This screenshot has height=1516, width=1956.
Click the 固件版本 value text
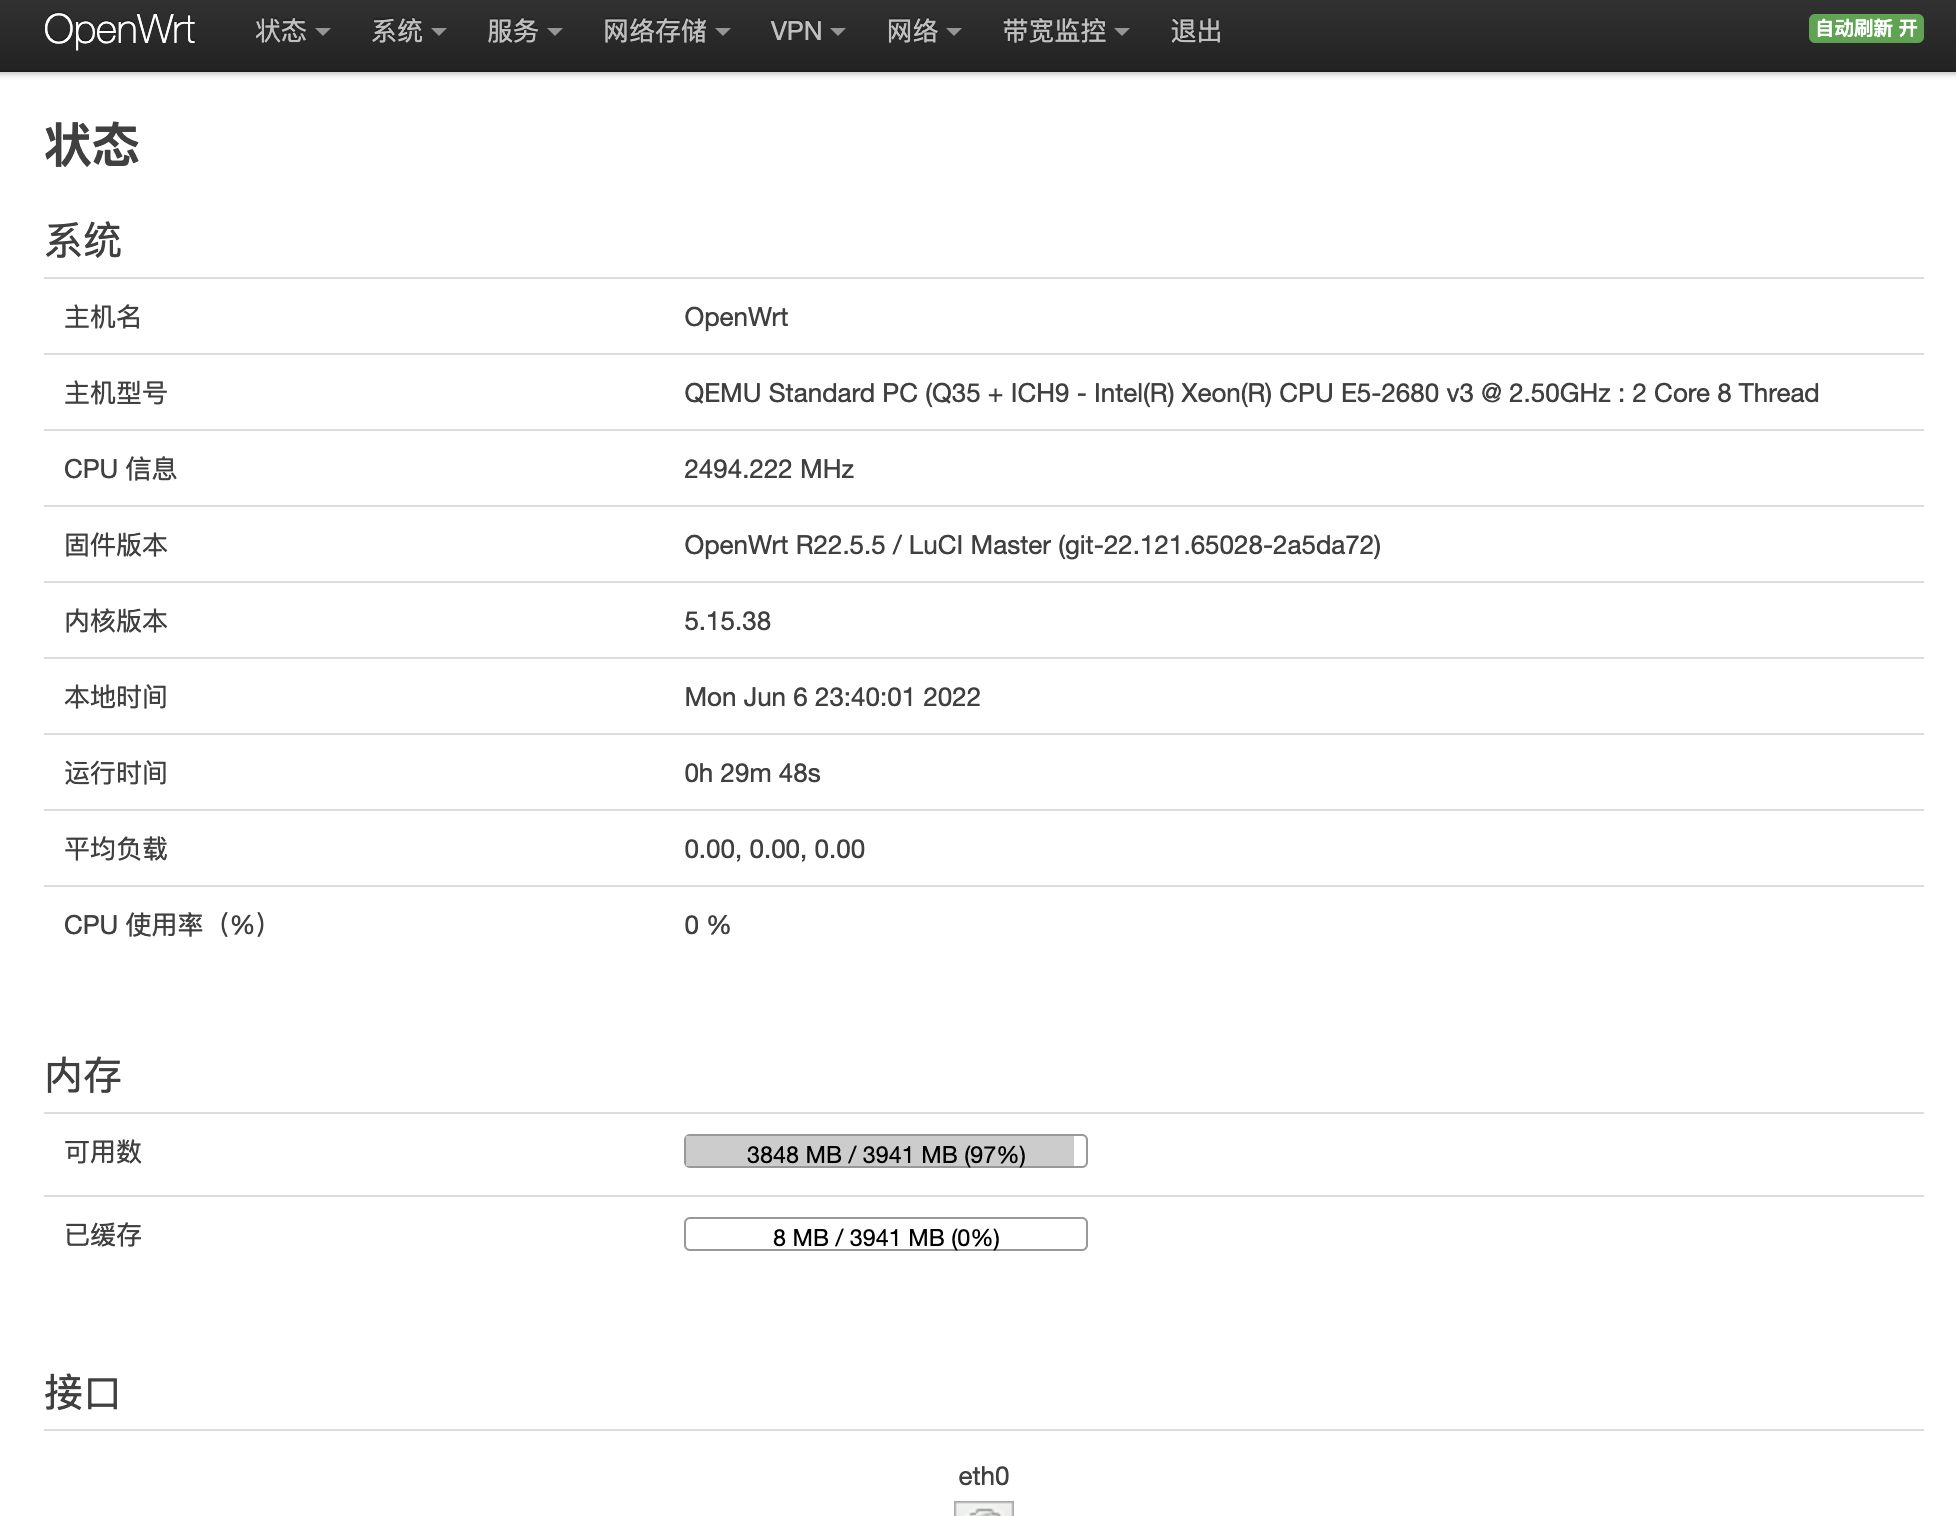pos(1032,545)
